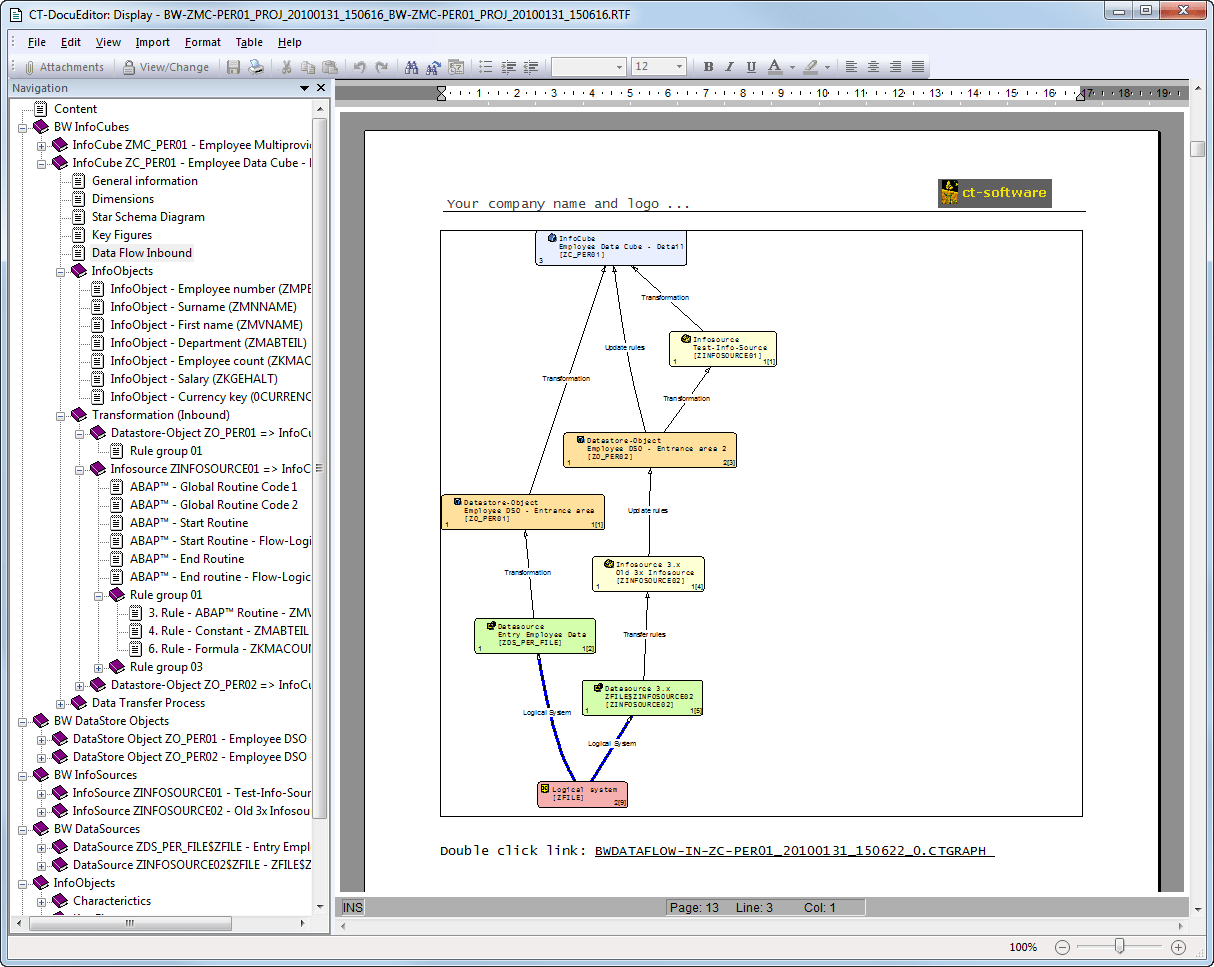Click the Print icon
The image size is (1214, 967).
coord(257,67)
